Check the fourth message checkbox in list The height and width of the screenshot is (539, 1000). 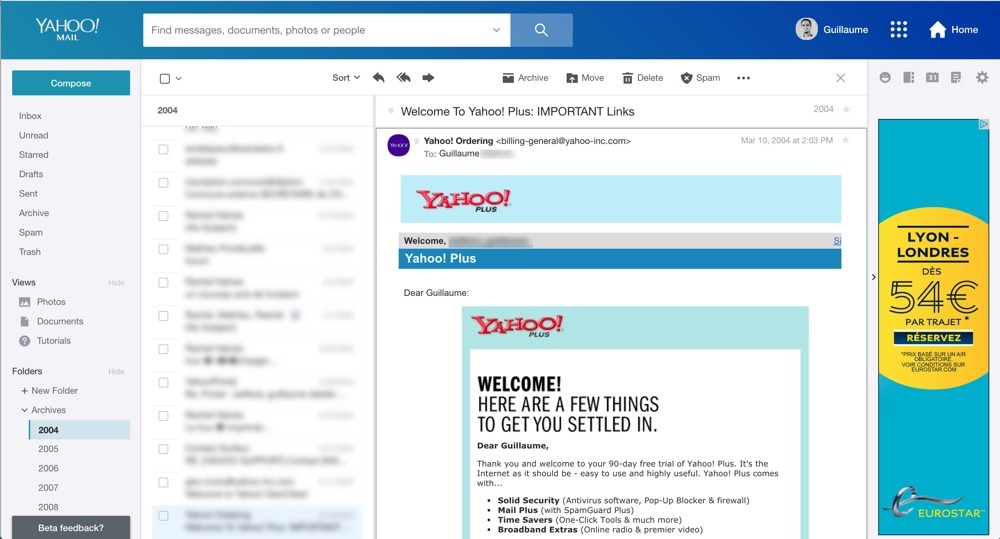(x=163, y=249)
